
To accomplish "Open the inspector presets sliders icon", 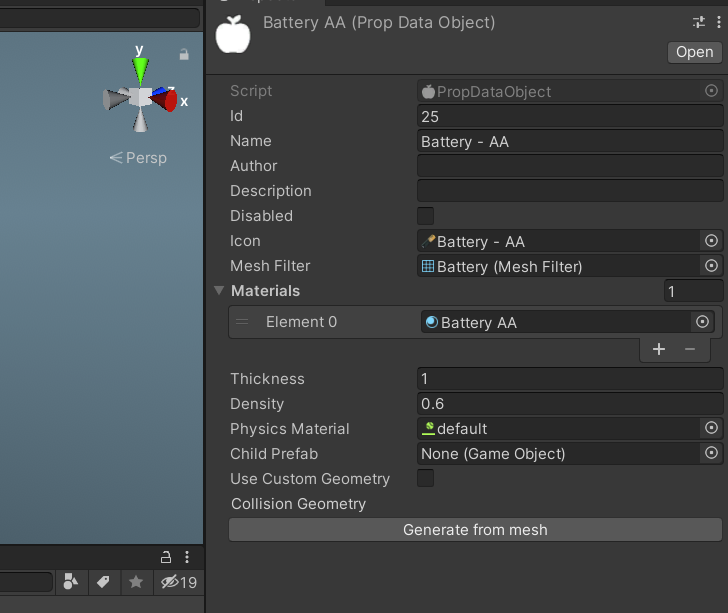I will point(699,22).
